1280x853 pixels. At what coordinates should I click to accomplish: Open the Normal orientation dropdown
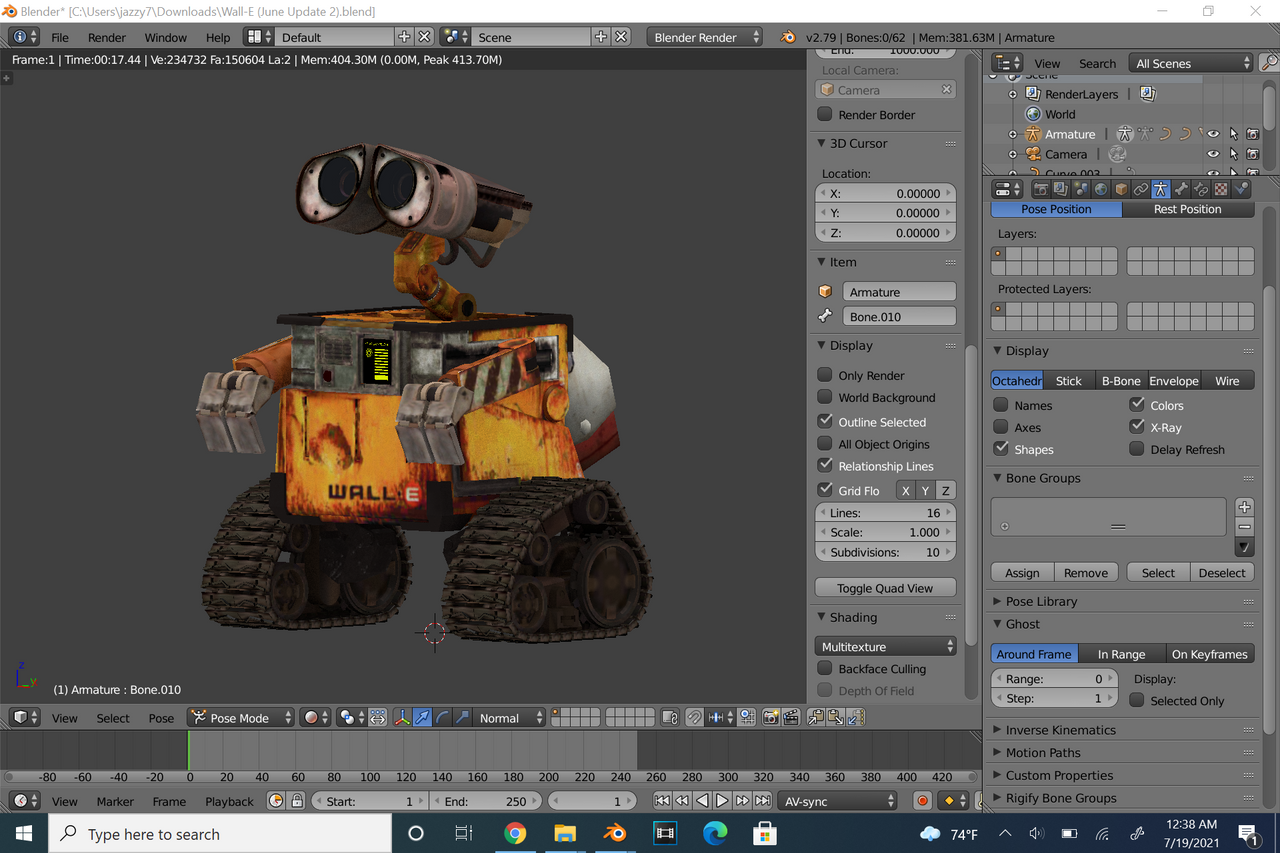tap(510, 717)
